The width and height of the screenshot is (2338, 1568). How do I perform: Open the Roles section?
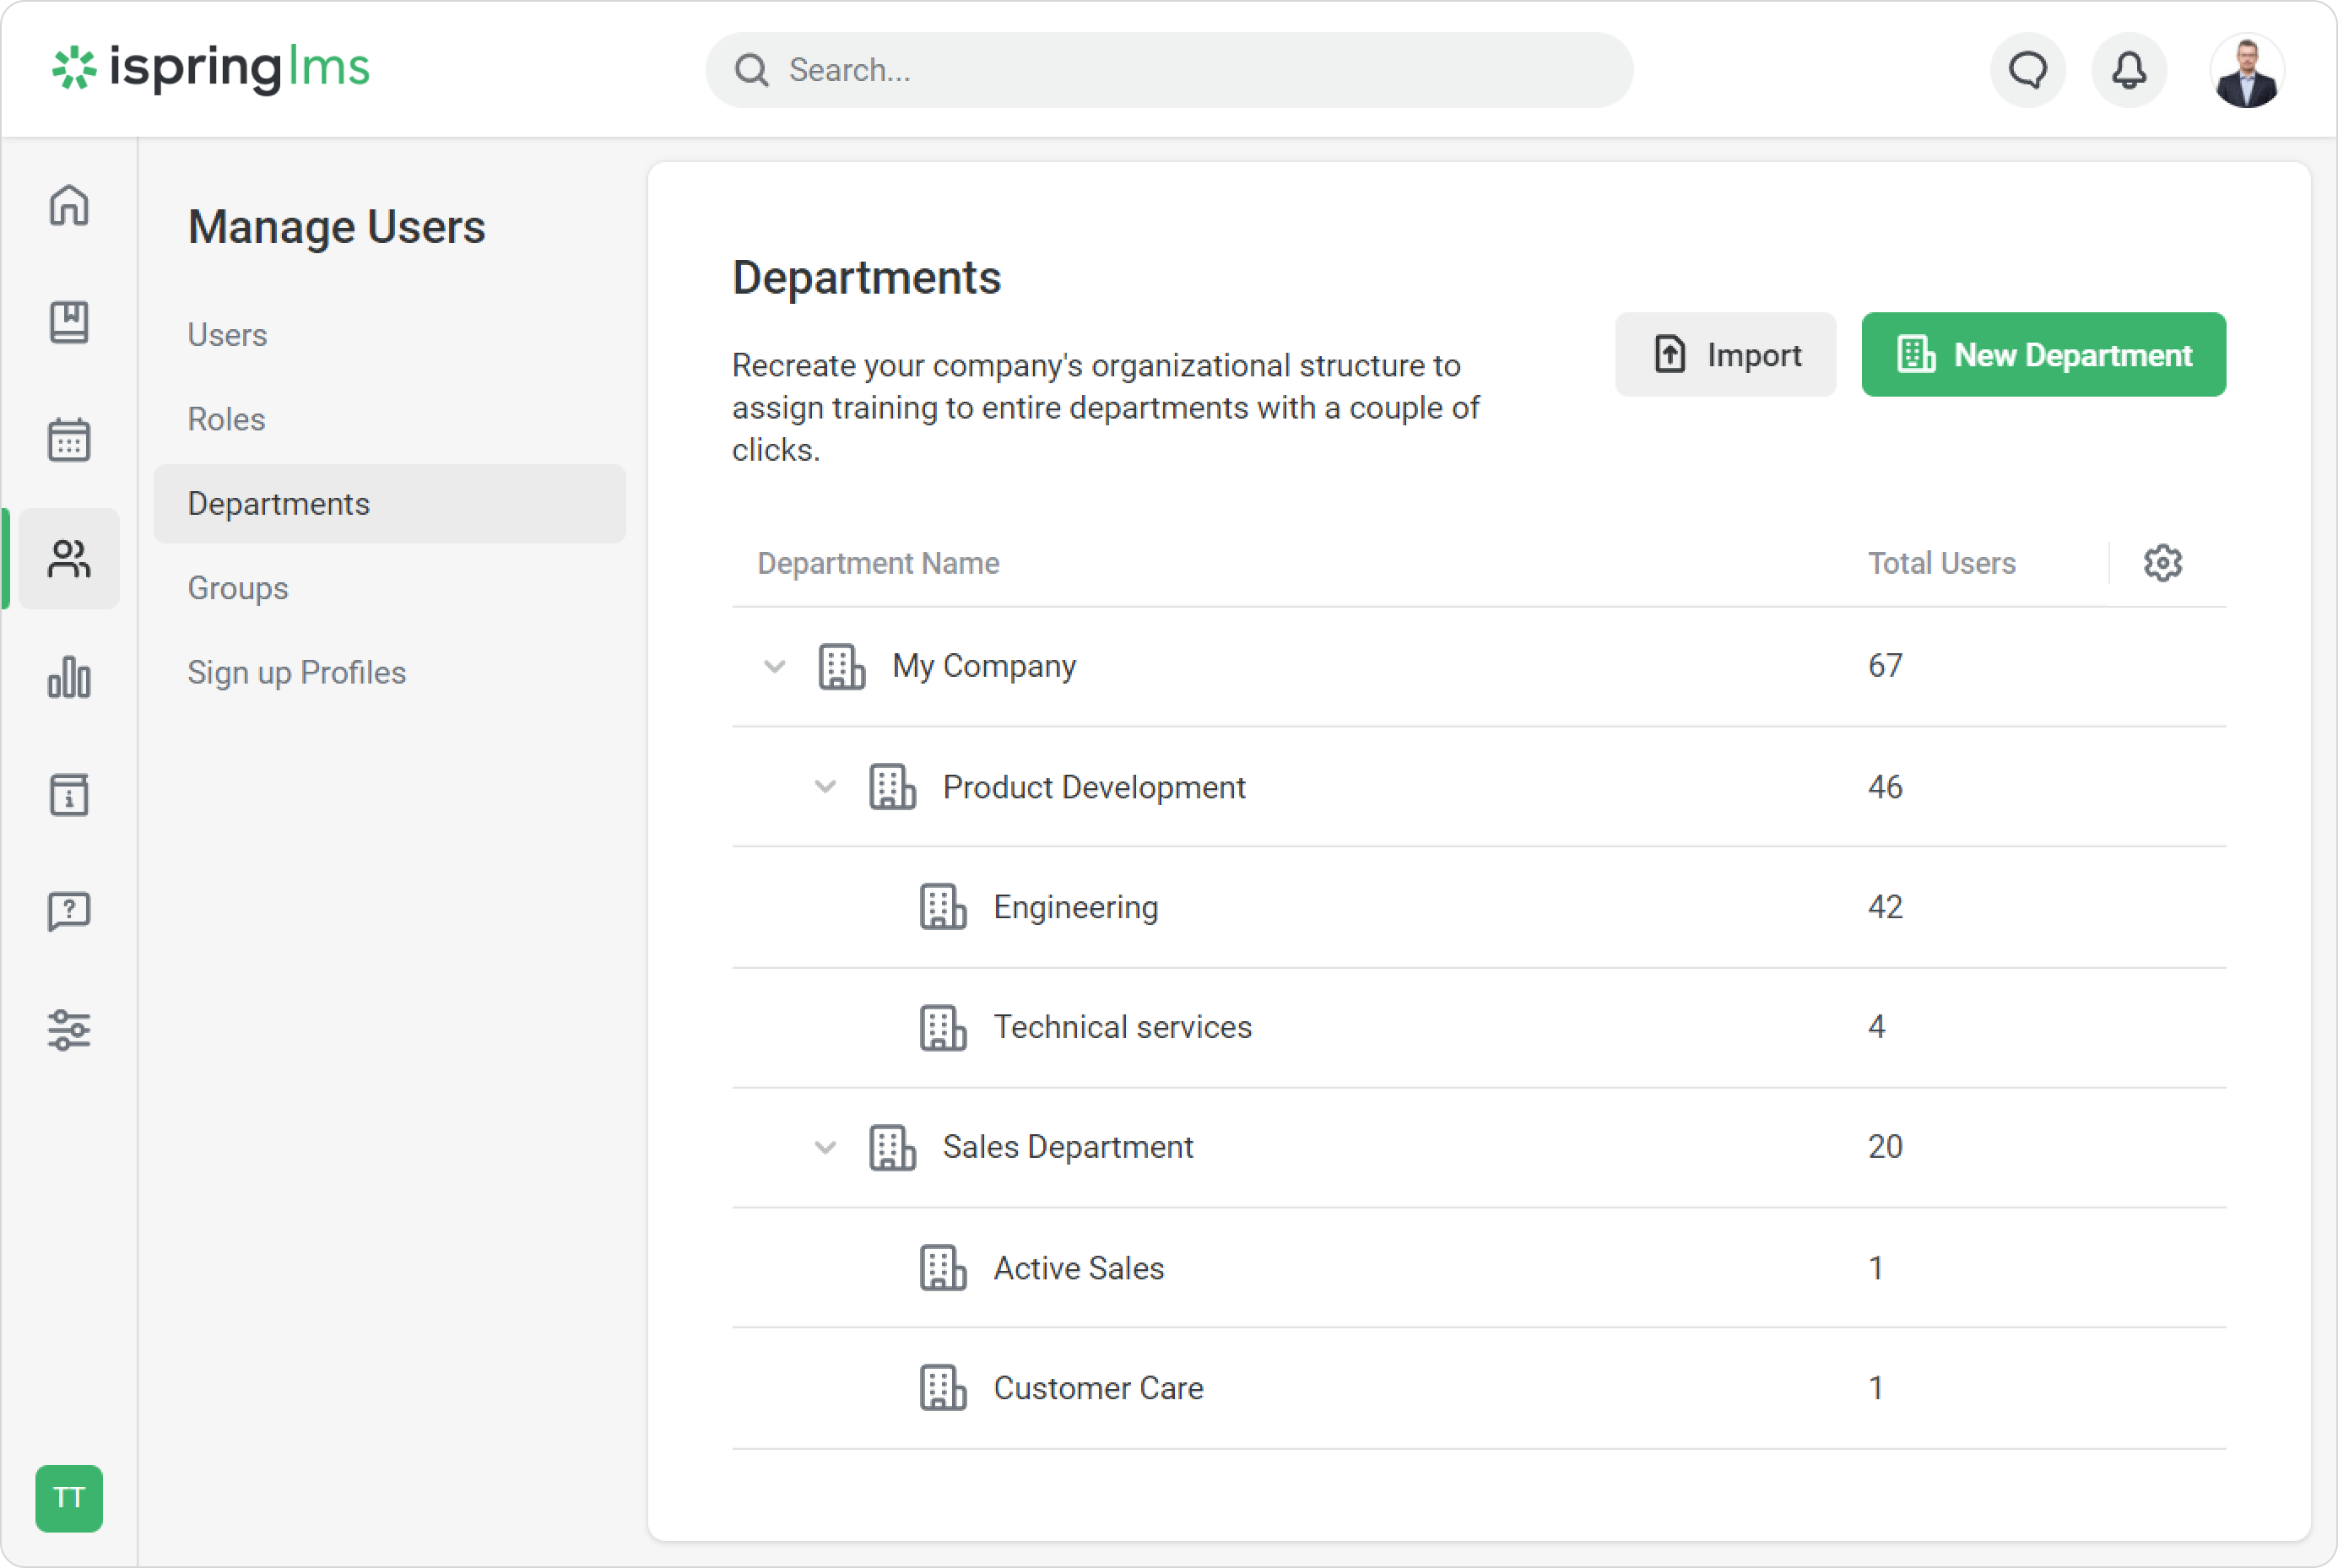[226, 419]
